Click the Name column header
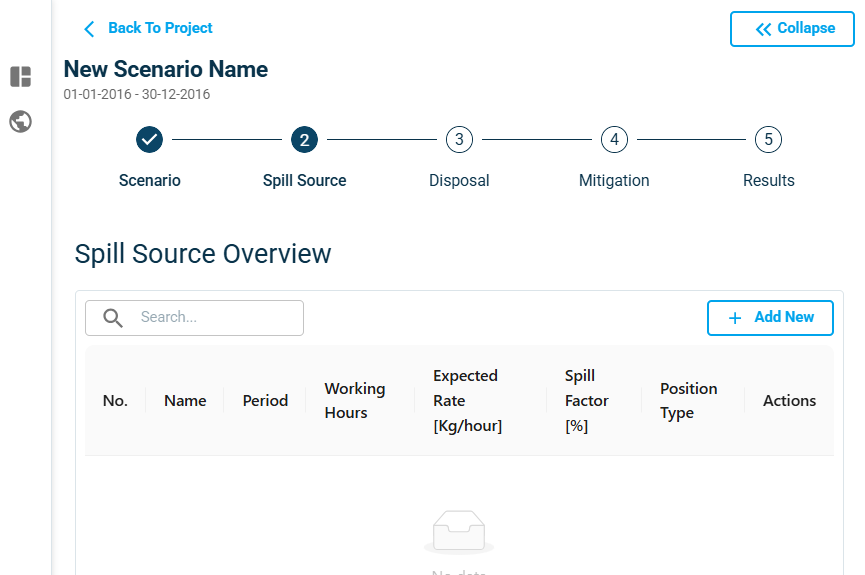The image size is (865, 575). pyautogui.click(x=185, y=401)
